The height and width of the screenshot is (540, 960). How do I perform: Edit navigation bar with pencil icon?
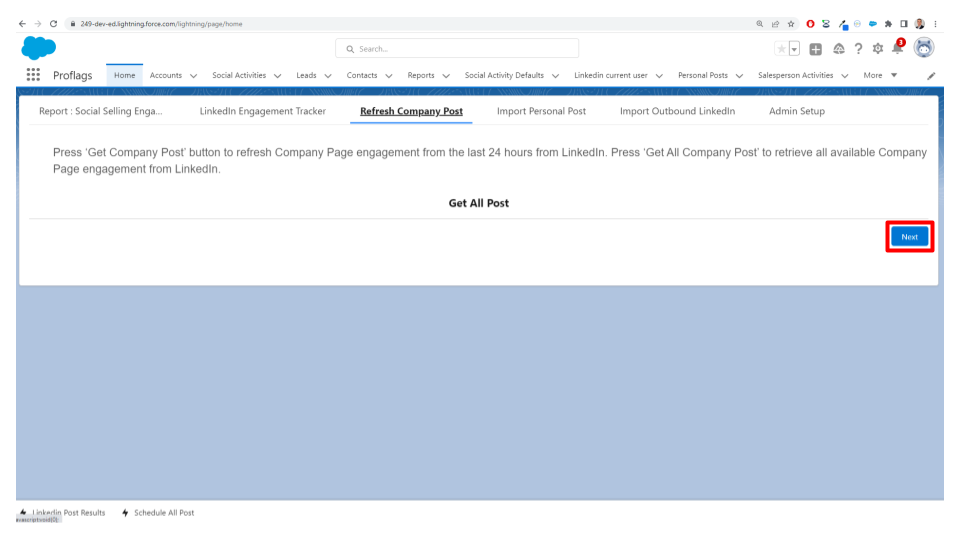point(931,76)
